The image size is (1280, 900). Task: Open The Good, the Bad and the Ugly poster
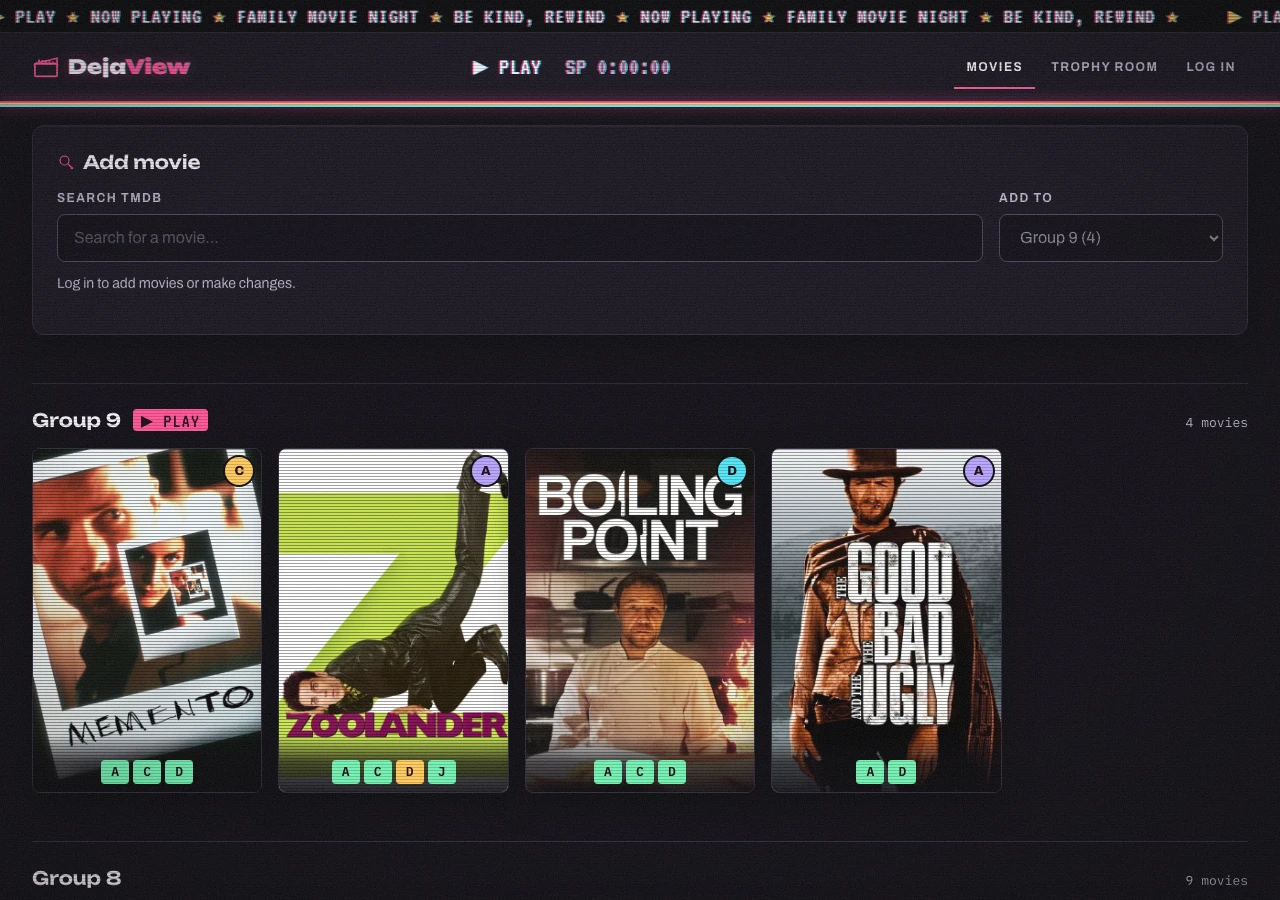[886, 620]
